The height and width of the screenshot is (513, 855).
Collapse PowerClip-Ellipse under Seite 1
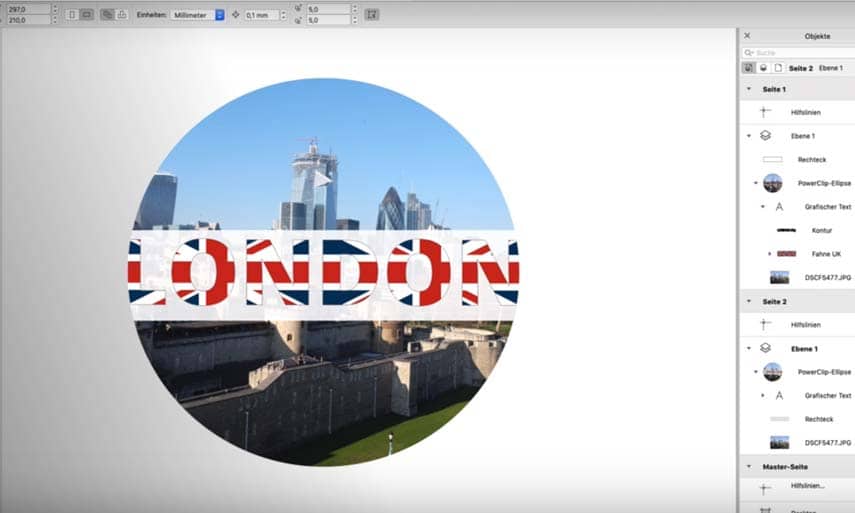pos(756,183)
